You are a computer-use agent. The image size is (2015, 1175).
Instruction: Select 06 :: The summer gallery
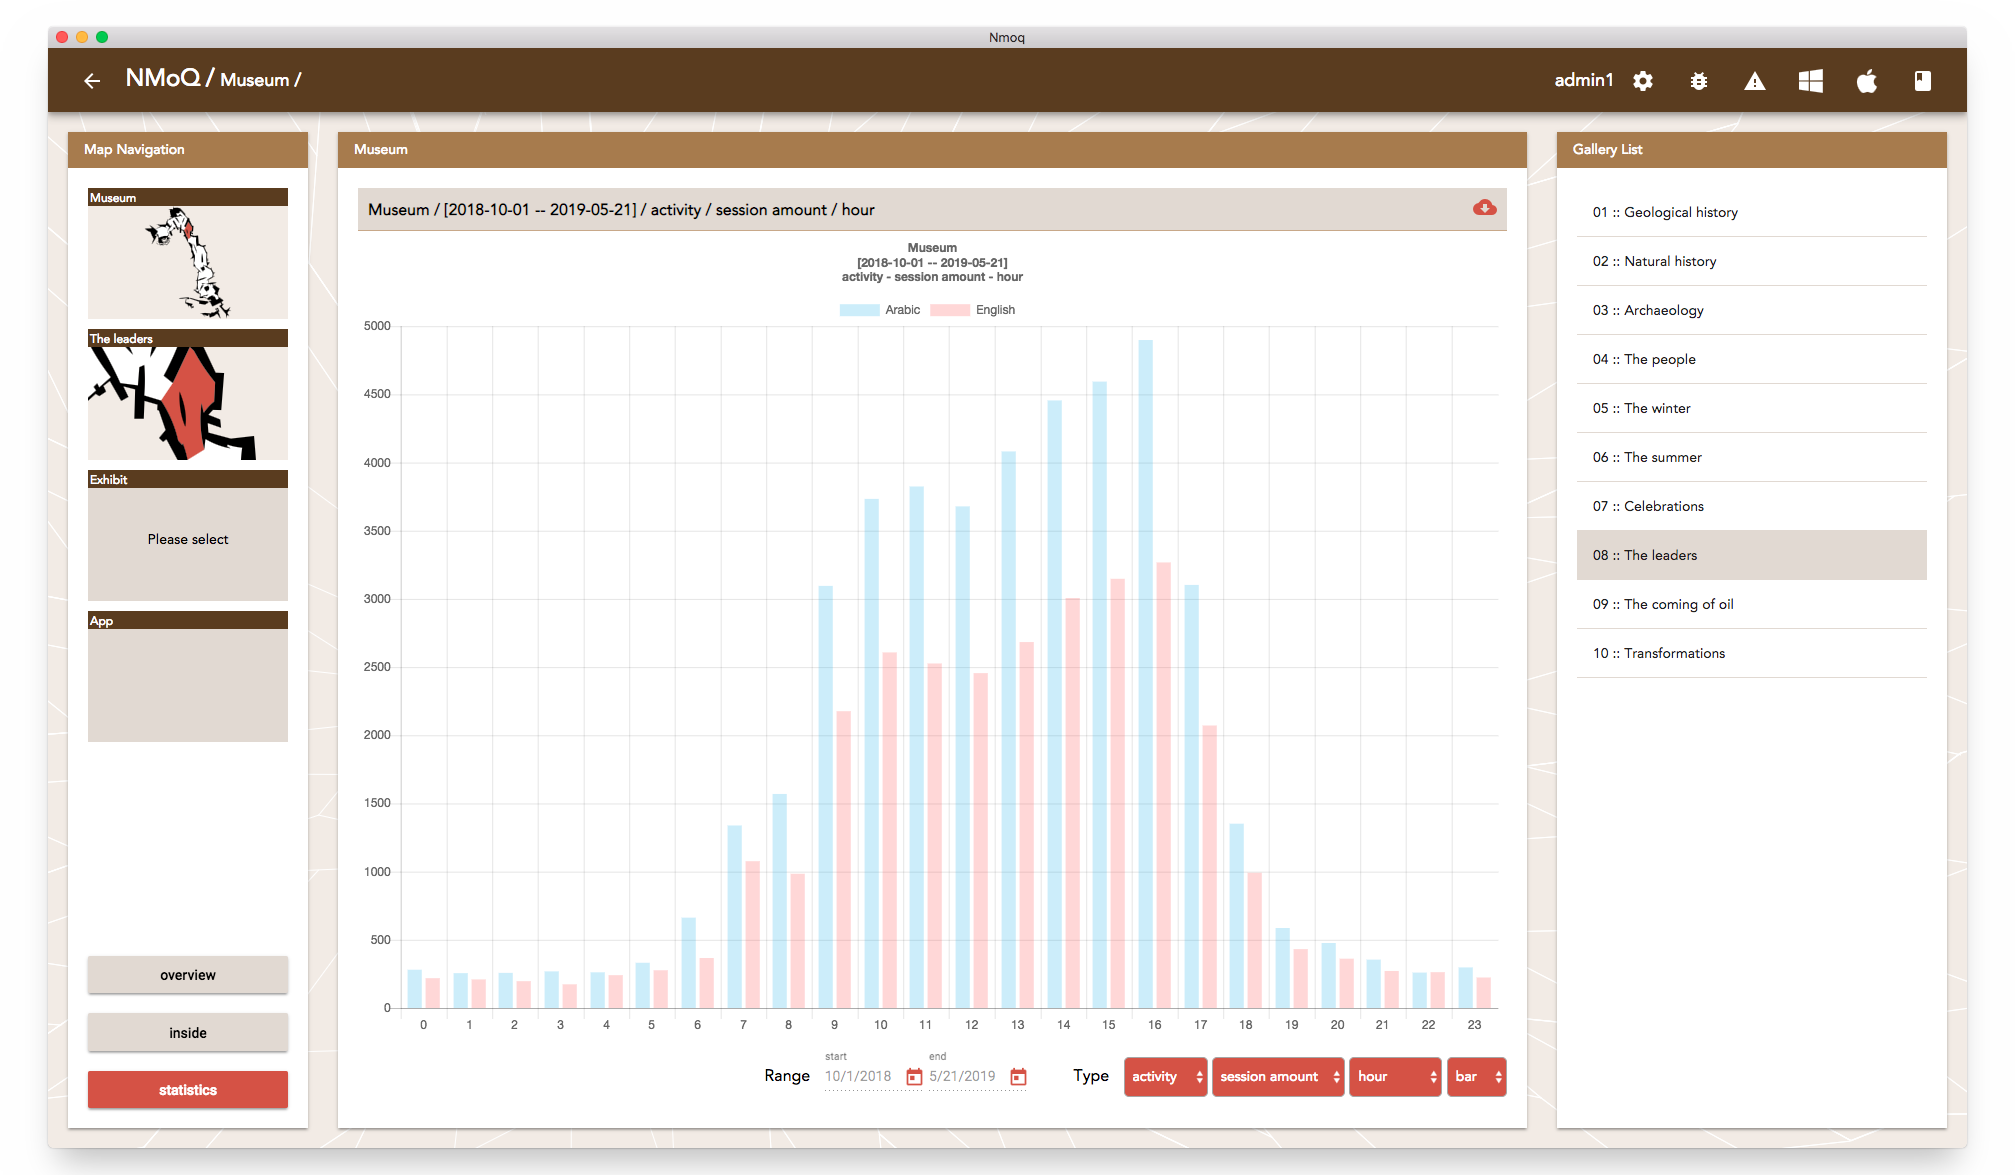[x=1752, y=457]
